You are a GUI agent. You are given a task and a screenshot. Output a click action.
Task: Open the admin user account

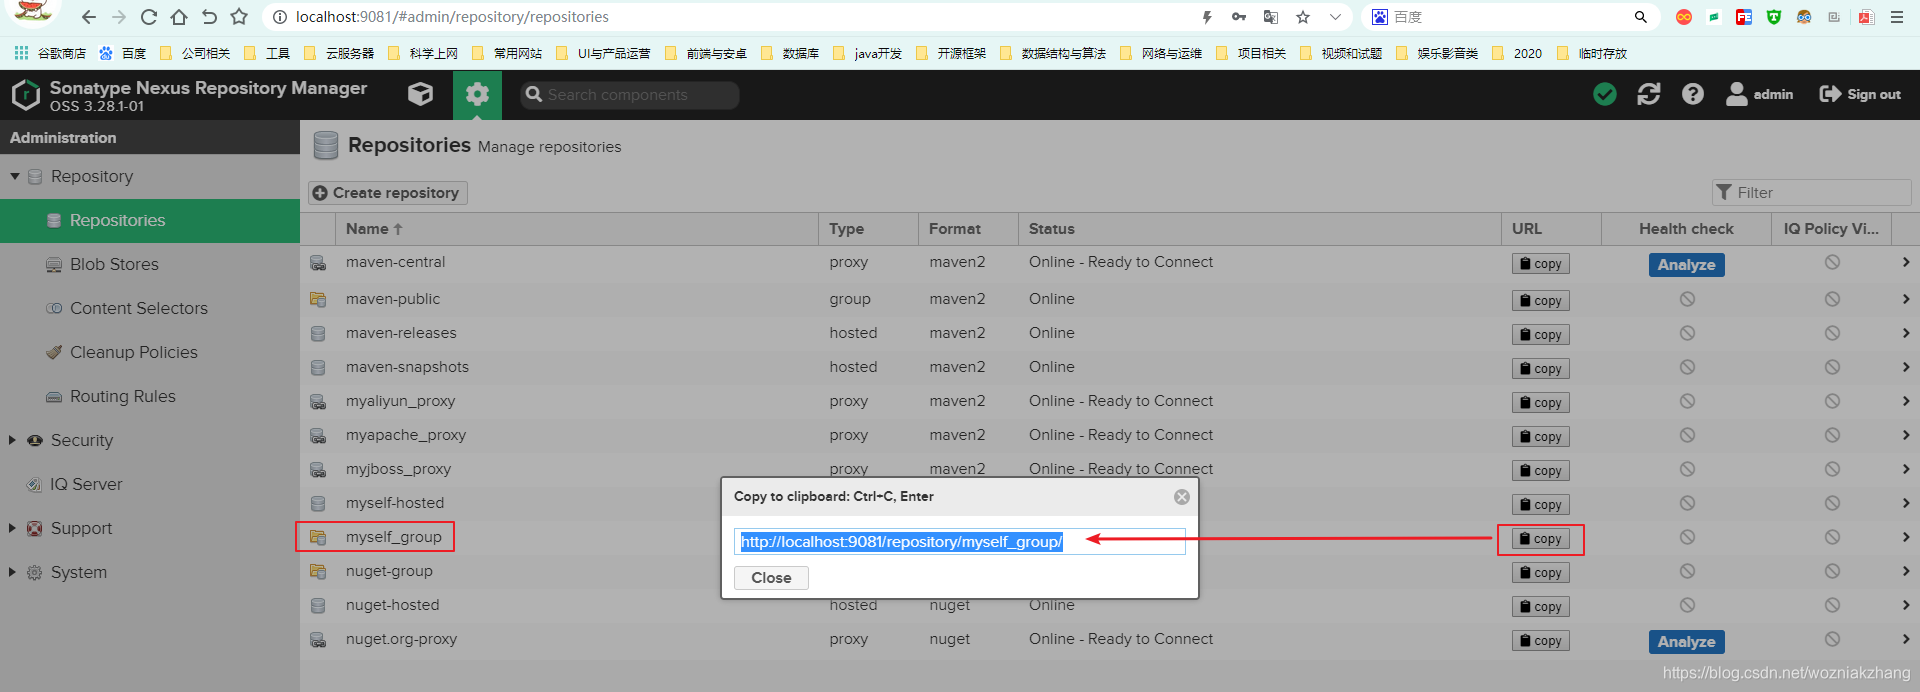pos(1760,94)
